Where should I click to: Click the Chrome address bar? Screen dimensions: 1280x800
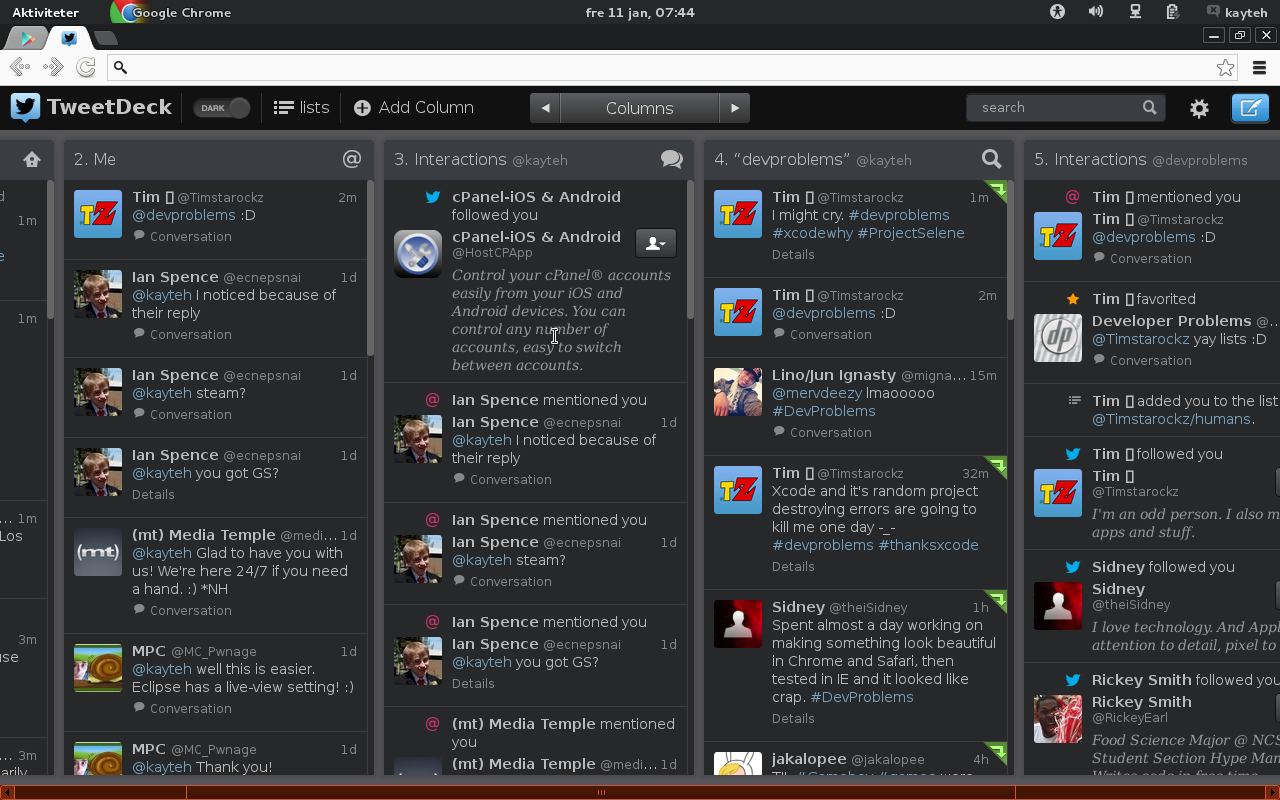coord(672,67)
